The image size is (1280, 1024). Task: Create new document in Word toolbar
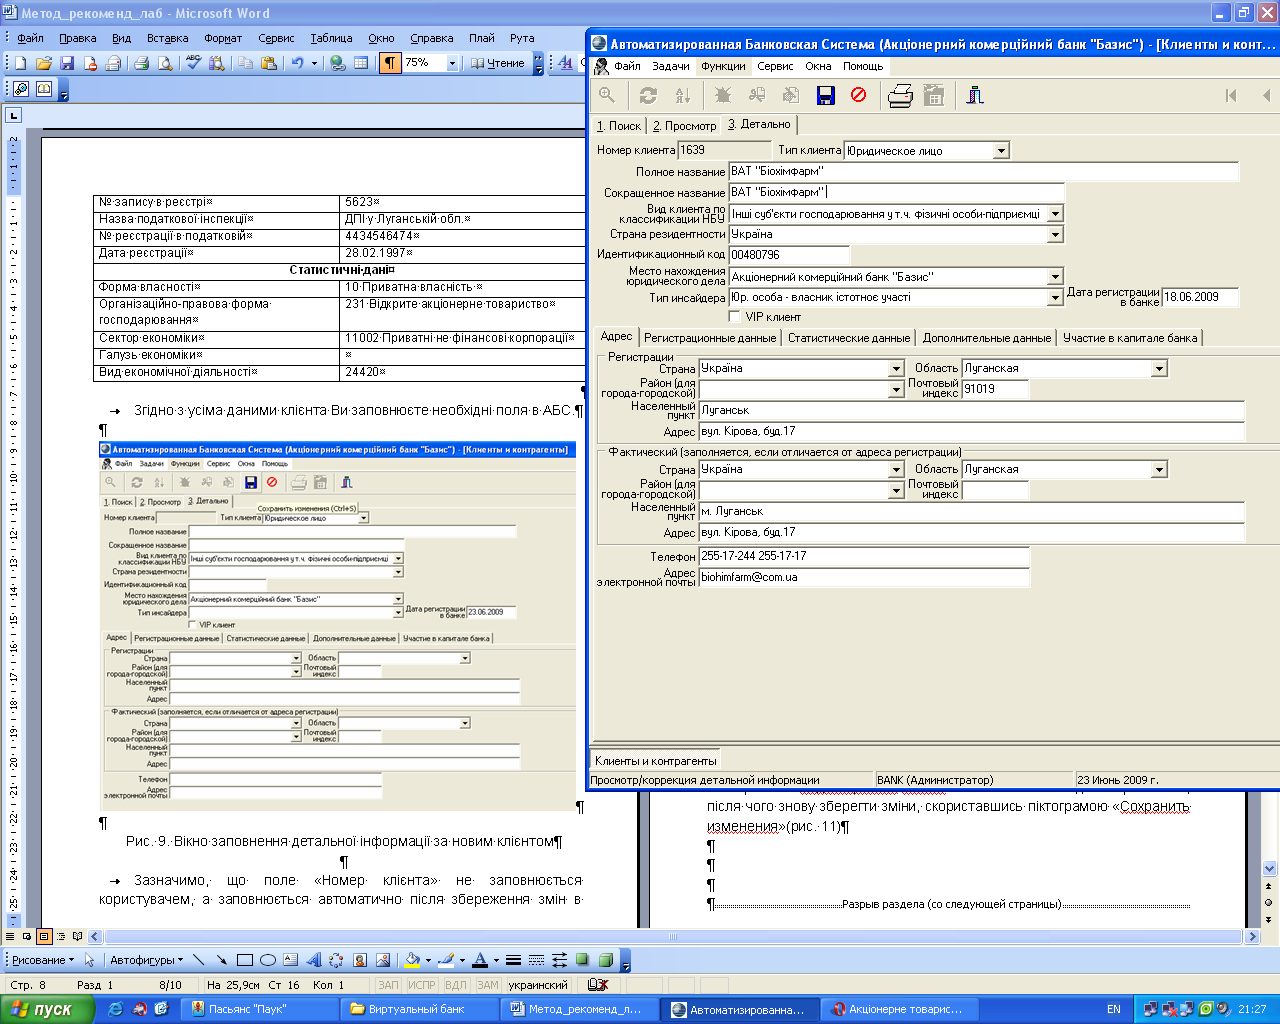(21, 63)
